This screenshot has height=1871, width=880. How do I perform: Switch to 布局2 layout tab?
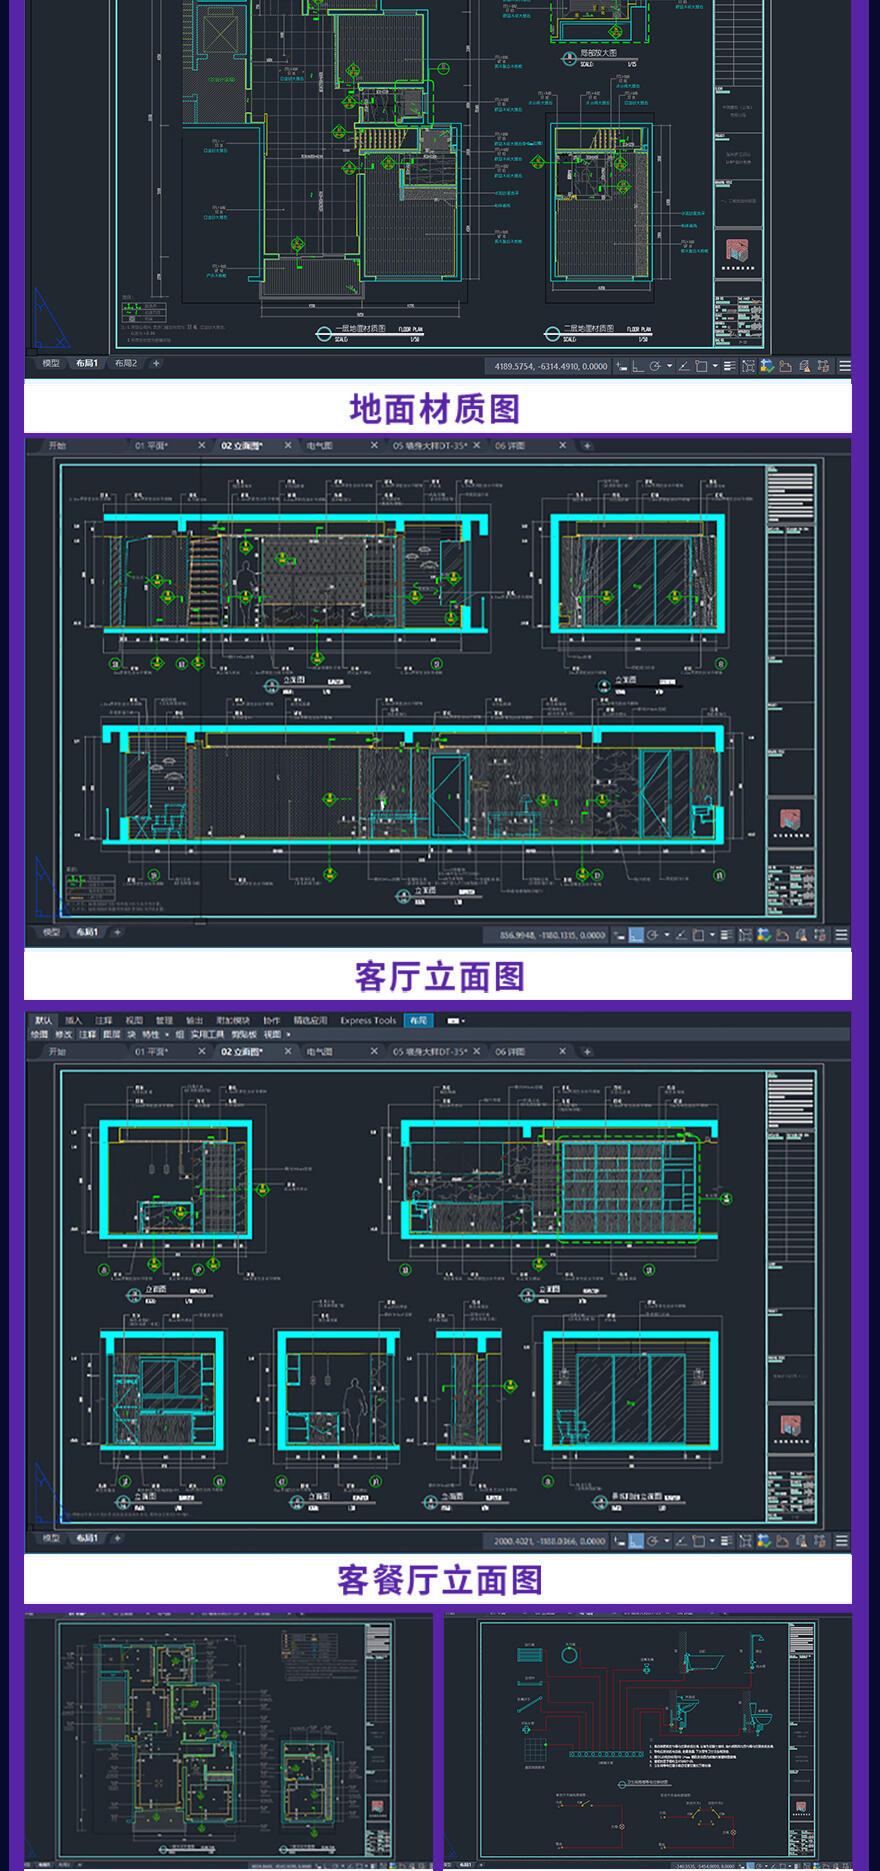(x=126, y=364)
